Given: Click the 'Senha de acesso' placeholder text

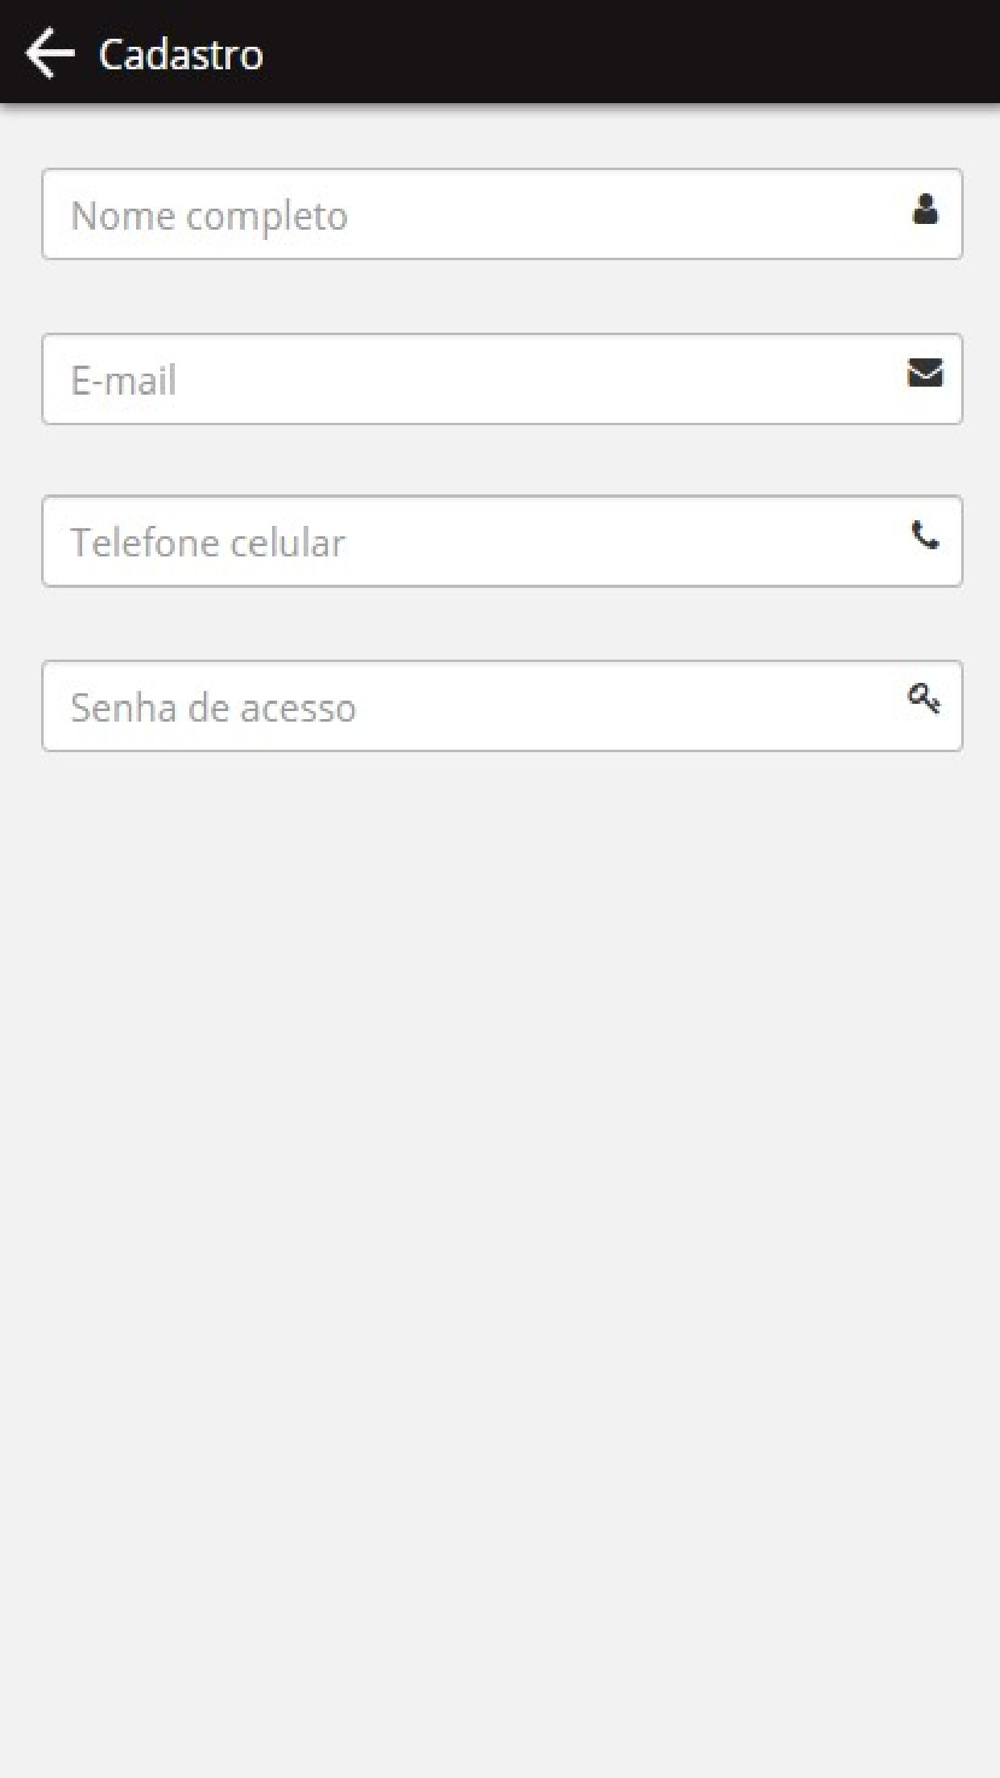Looking at the screenshot, I should click(x=213, y=708).
